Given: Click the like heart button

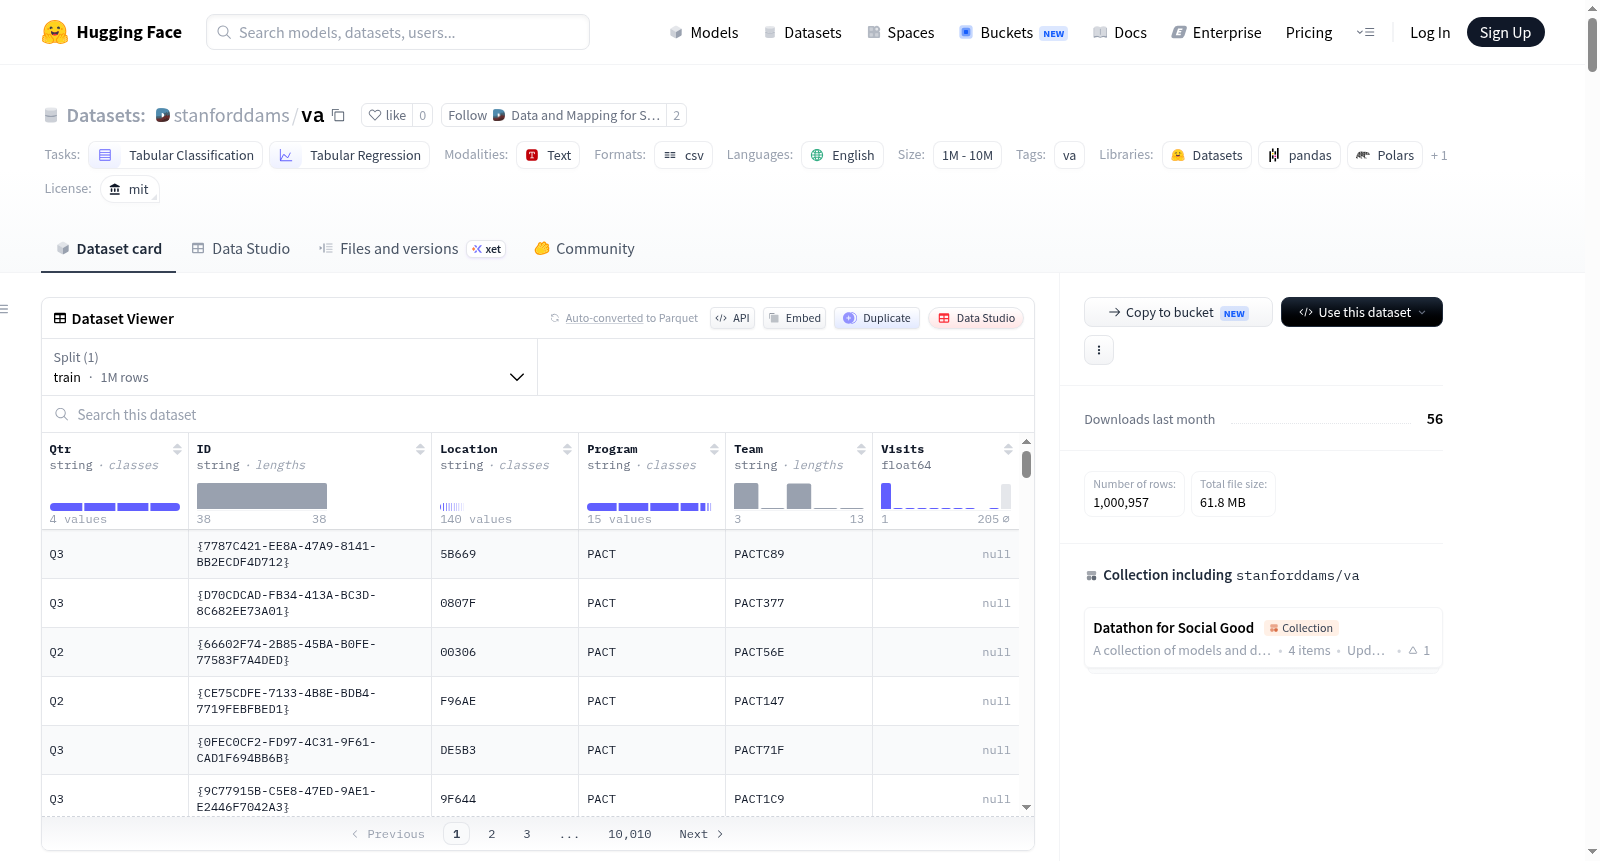Looking at the screenshot, I should pos(387,115).
